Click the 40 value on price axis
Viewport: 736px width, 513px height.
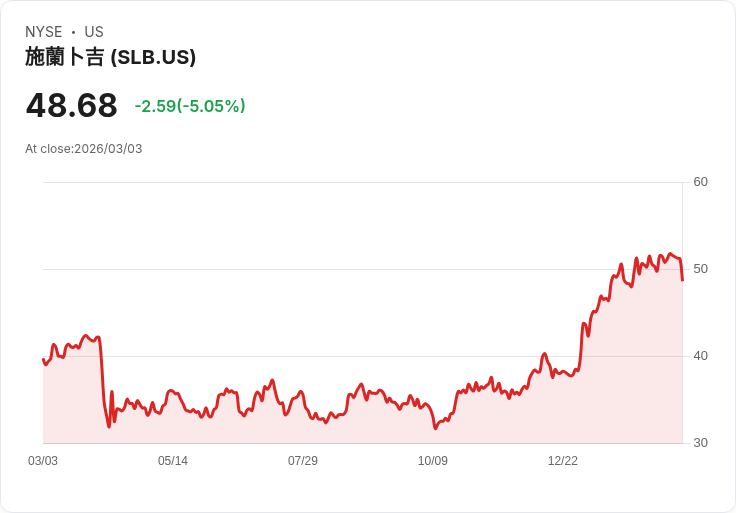pyautogui.click(x=700, y=356)
